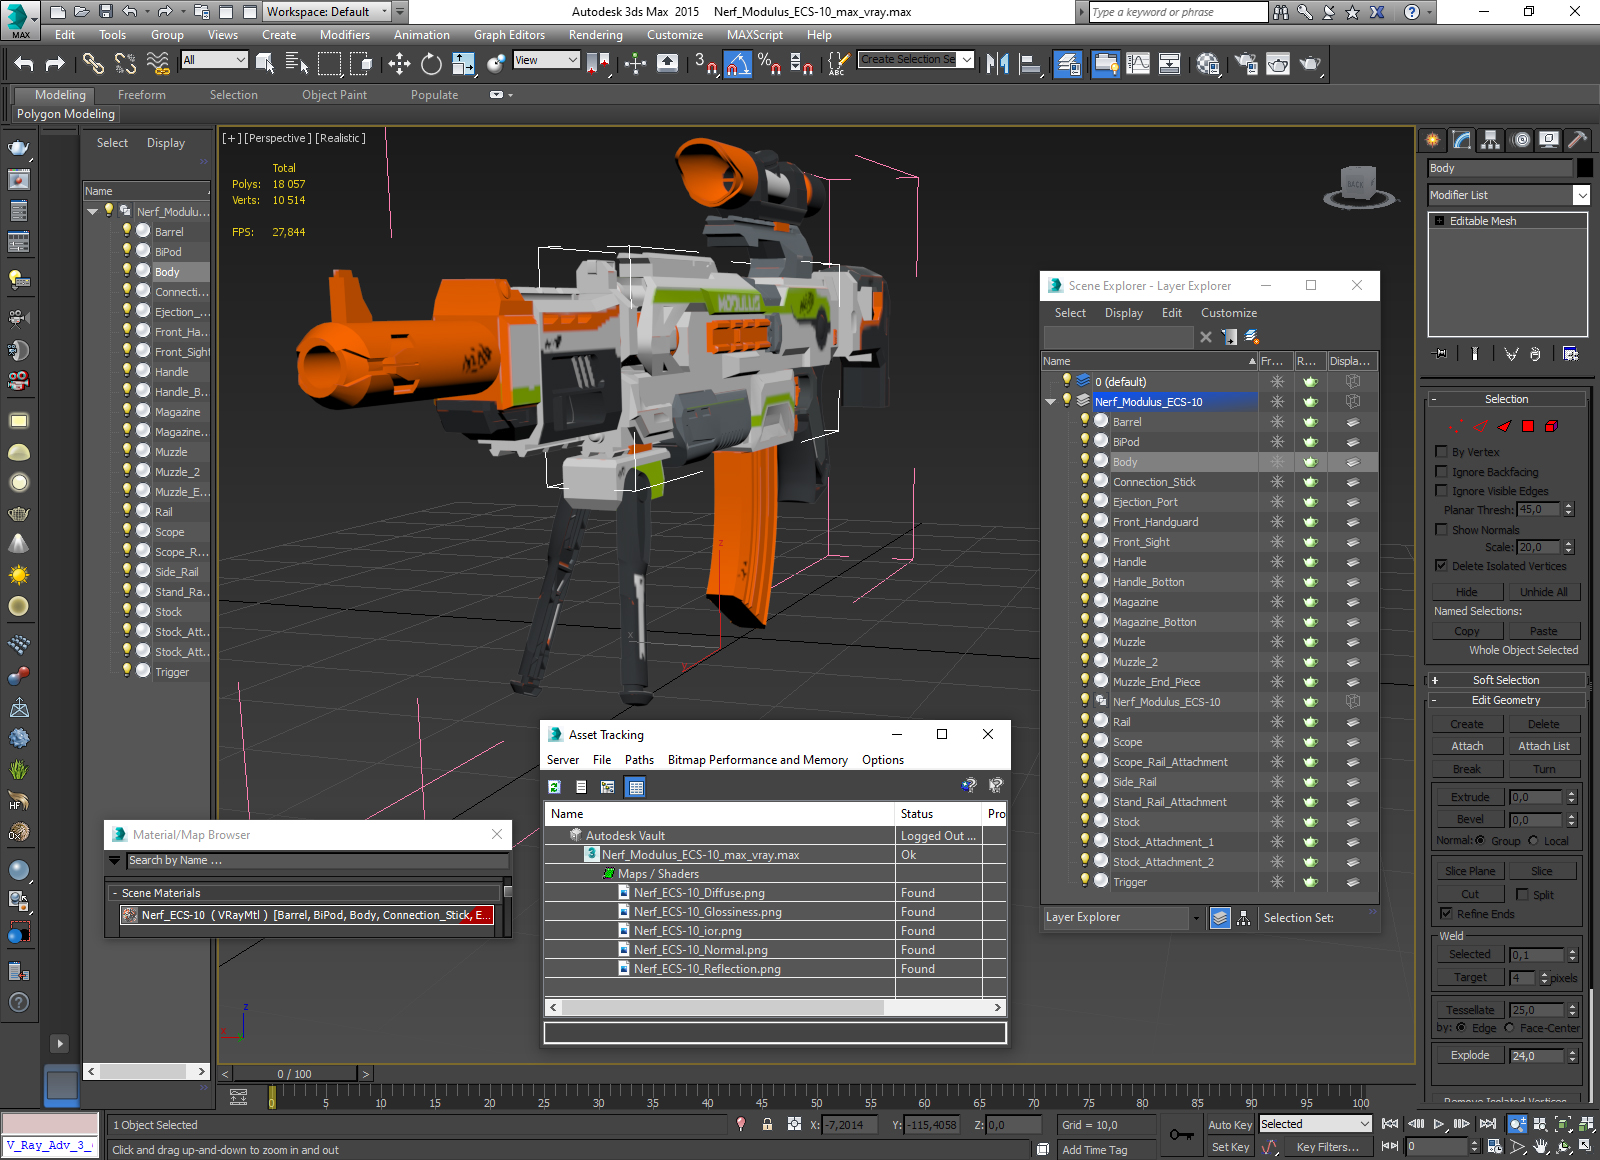
Task: Select the Select and Link tool
Action: pos(93,64)
